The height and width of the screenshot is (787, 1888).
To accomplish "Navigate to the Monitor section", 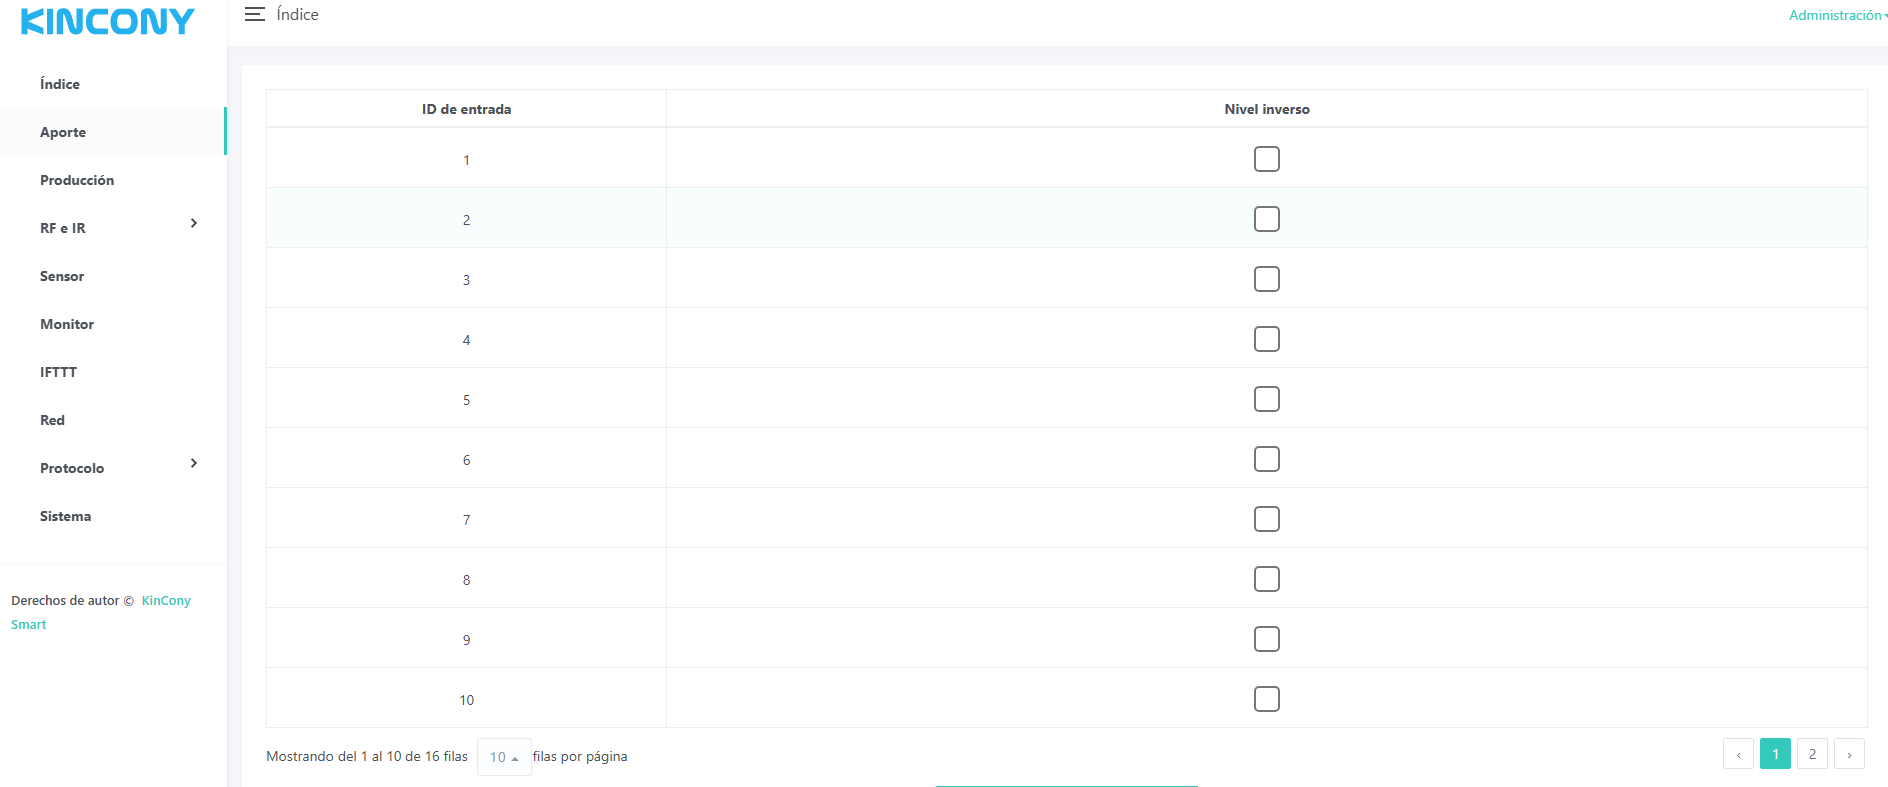I will click(x=67, y=324).
